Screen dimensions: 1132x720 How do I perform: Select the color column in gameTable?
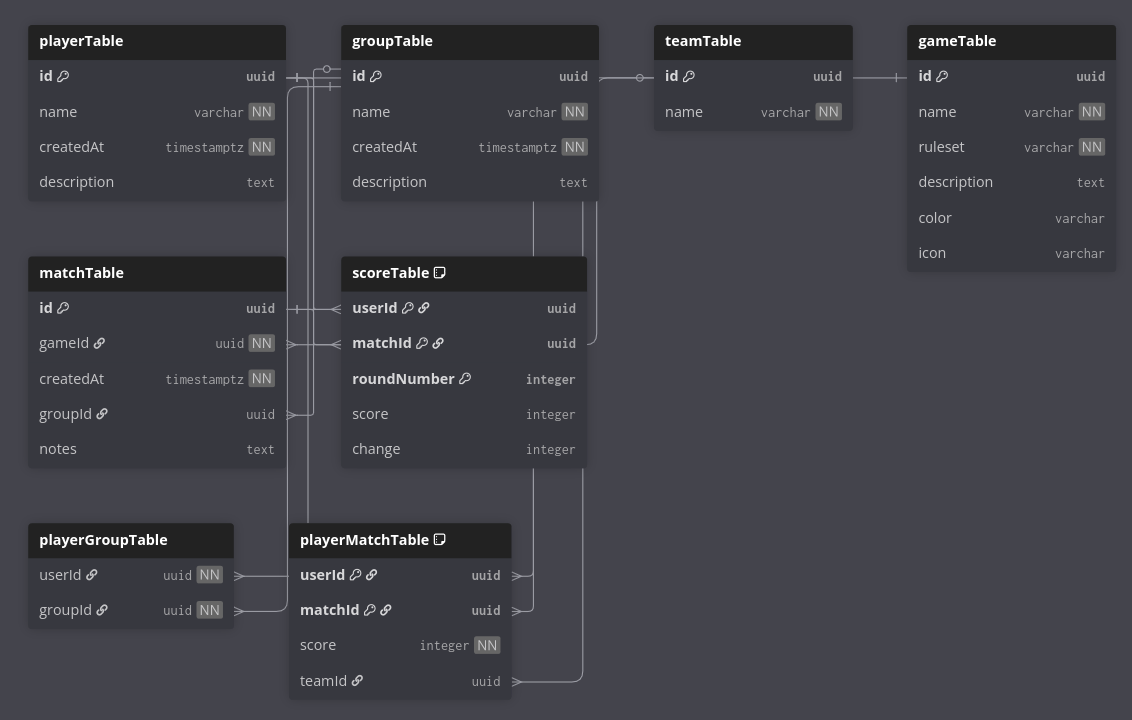(x=1011, y=218)
